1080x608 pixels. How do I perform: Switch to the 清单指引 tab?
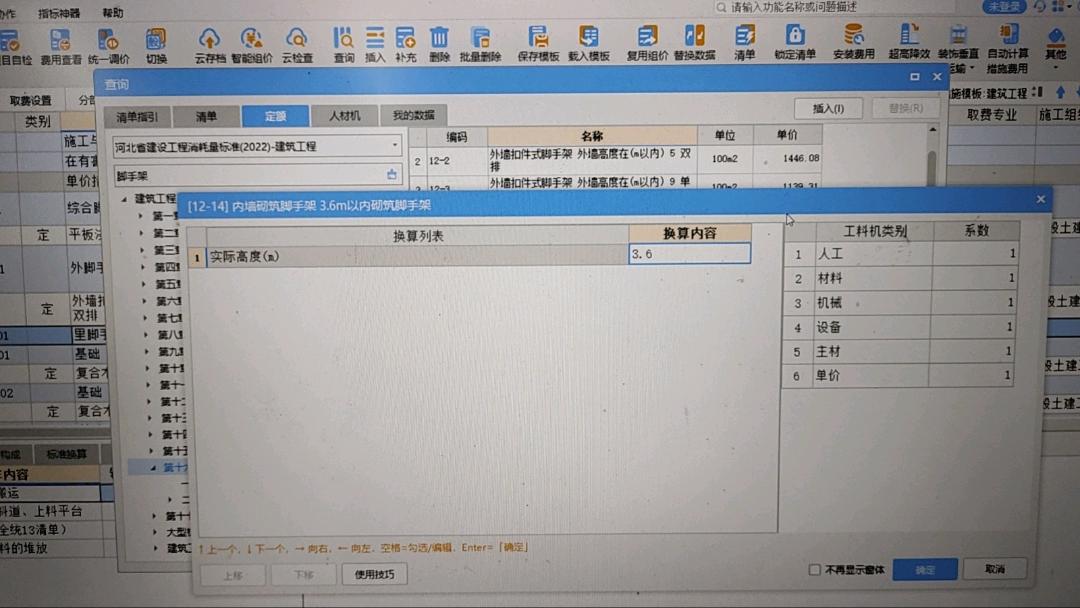(137, 117)
